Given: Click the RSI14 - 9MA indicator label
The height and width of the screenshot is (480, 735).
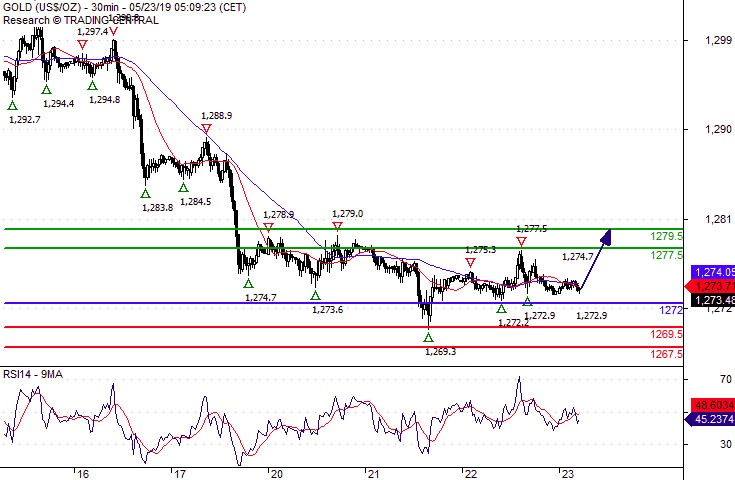Looking at the screenshot, I should click(33, 374).
